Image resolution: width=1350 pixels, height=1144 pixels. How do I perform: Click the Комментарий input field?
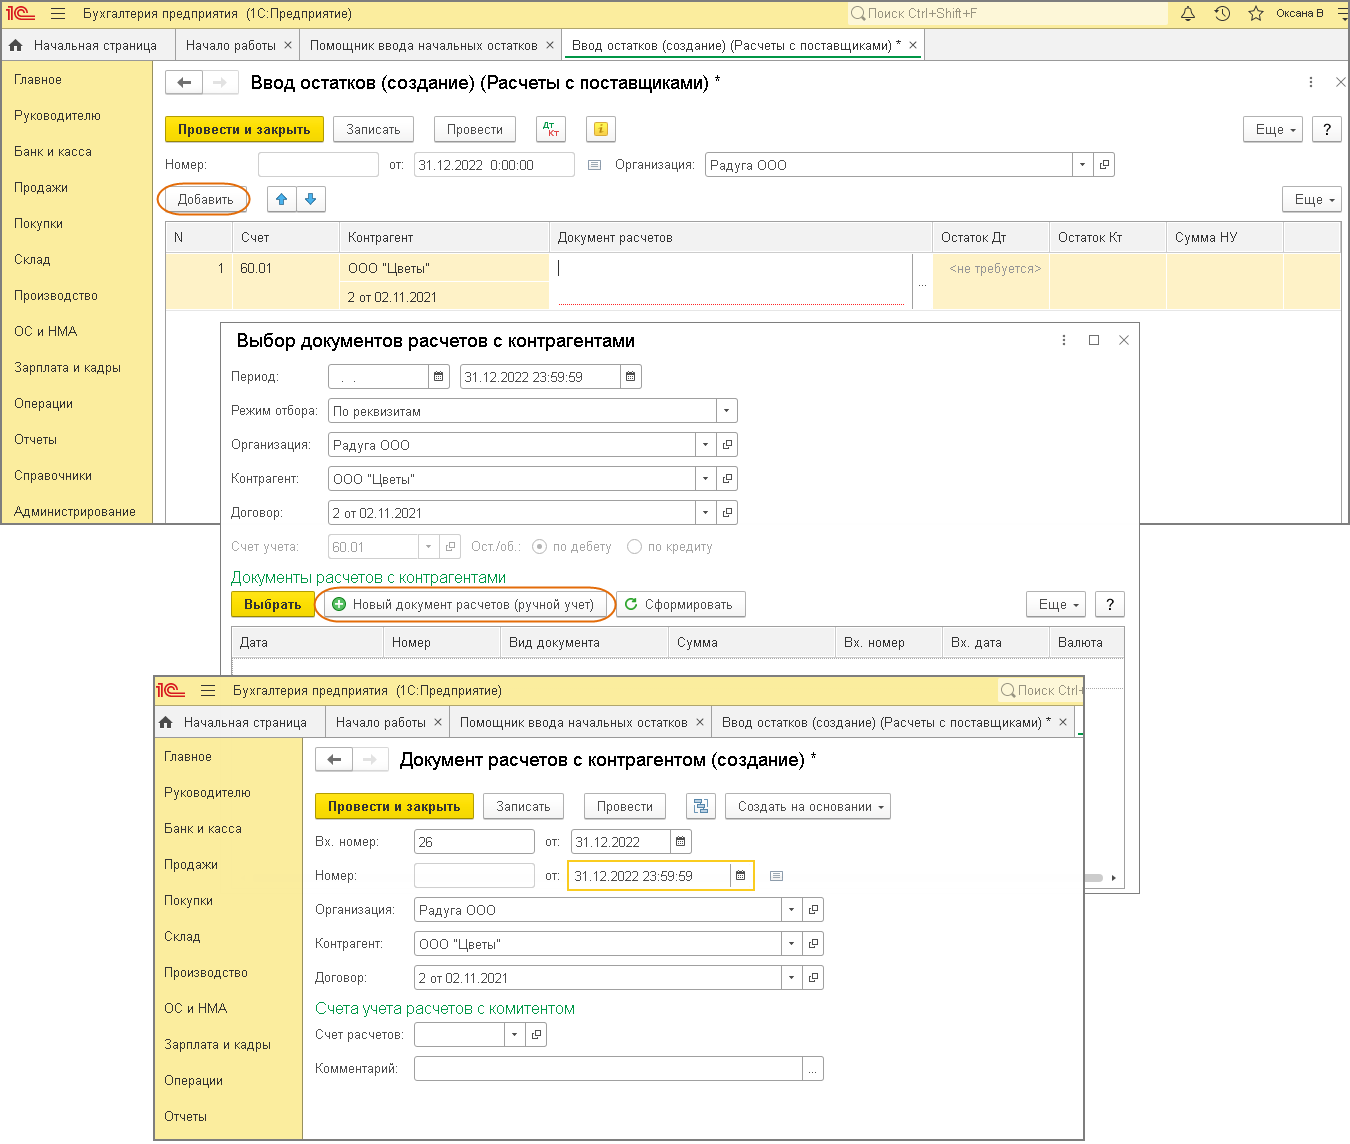pos(608,1069)
